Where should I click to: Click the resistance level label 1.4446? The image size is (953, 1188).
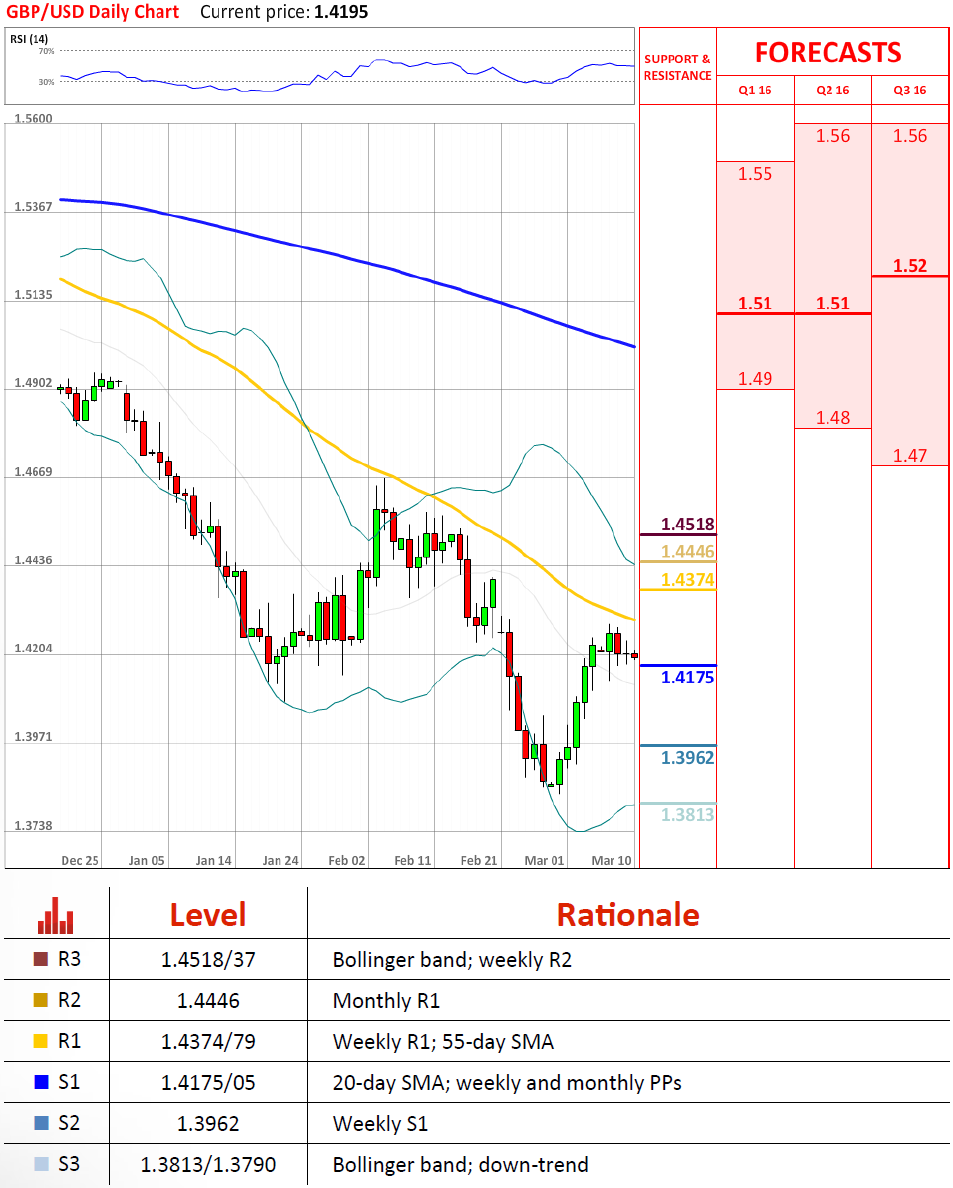click(687, 552)
